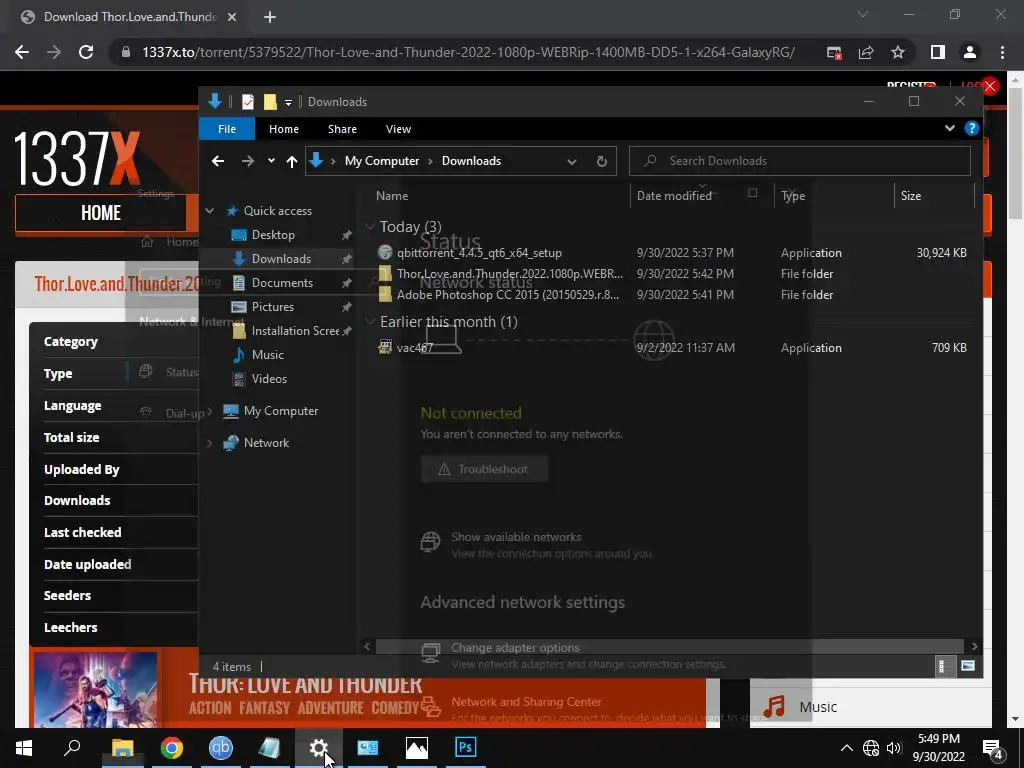Viewport: 1024px width, 768px height.
Task: Click My Computer in address breadcrumb
Action: tap(382, 161)
